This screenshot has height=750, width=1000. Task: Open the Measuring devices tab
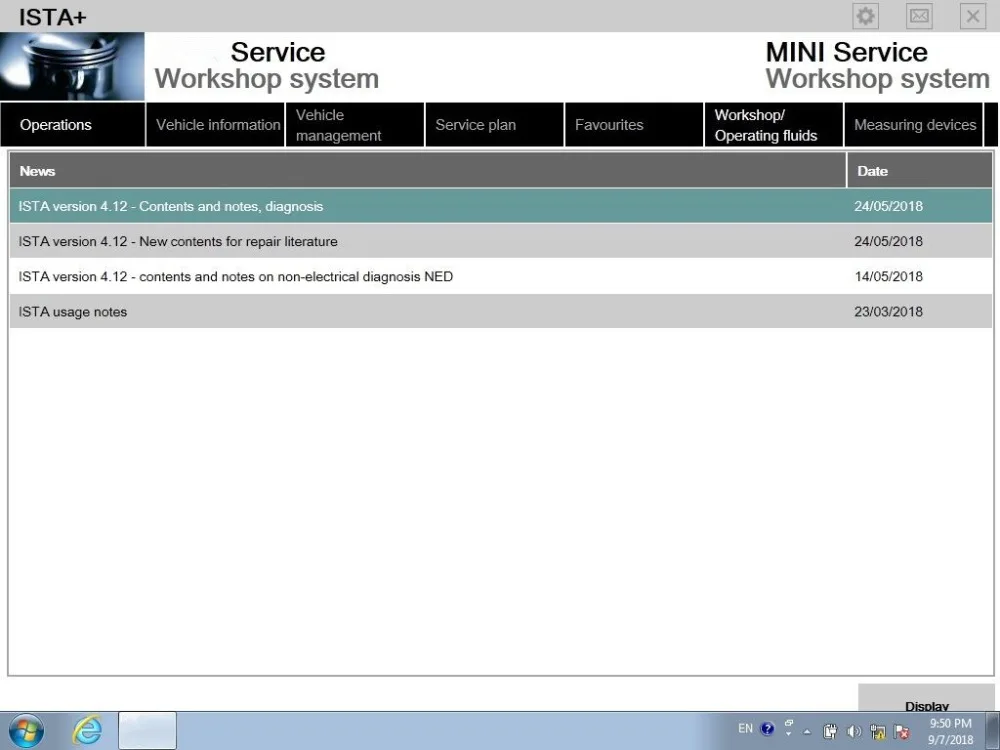tap(914, 125)
